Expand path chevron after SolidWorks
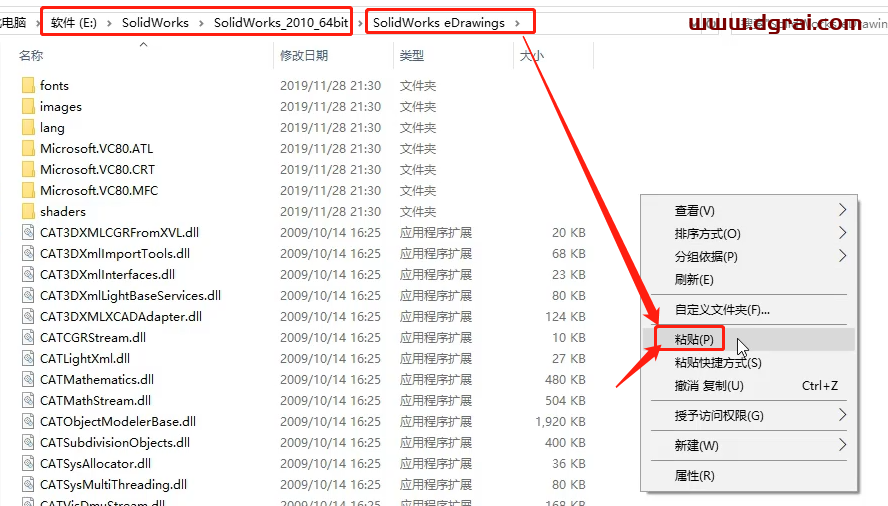This screenshot has height=506, width=888. pos(201,23)
